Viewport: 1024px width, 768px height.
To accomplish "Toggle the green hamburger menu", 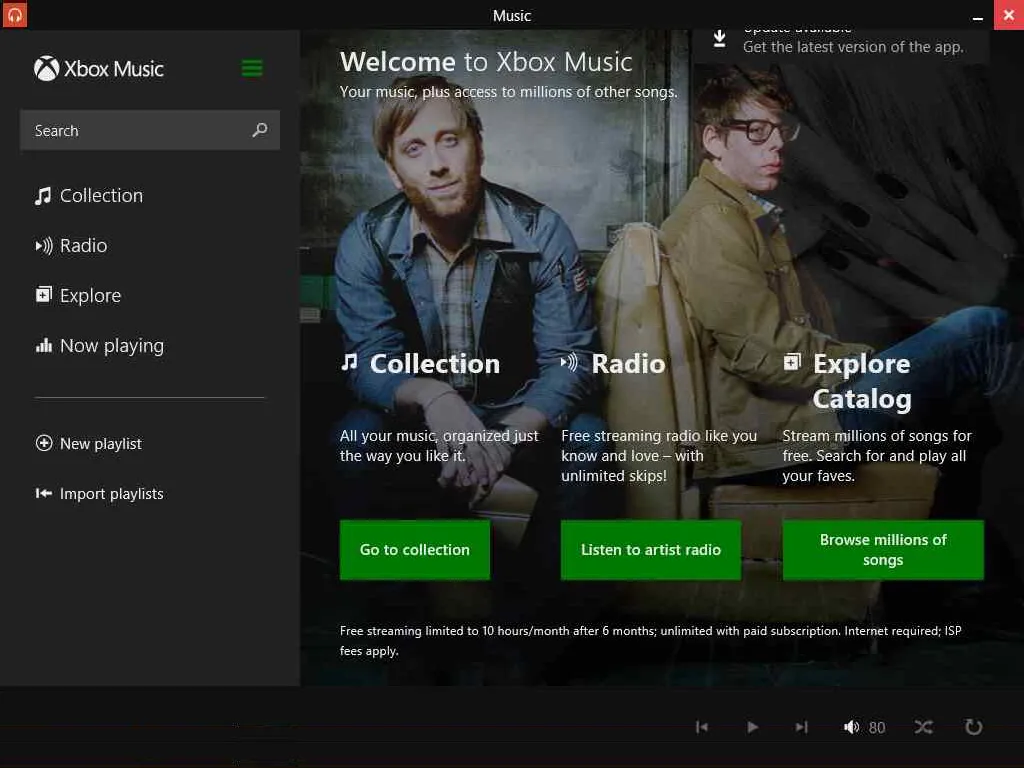I will tap(252, 68).
